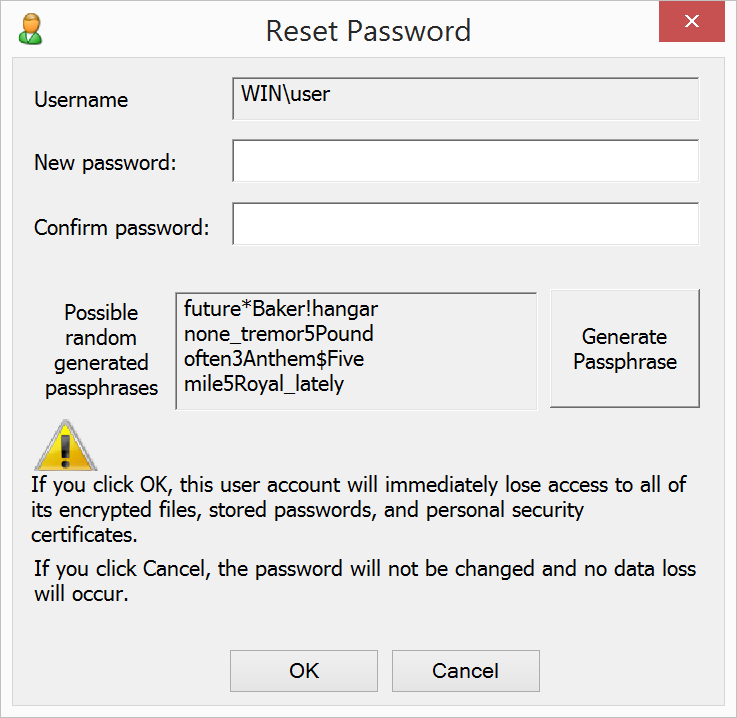737x718 pixels.
Task: Click the 'no data loss will occur' note
Action: 364,581
